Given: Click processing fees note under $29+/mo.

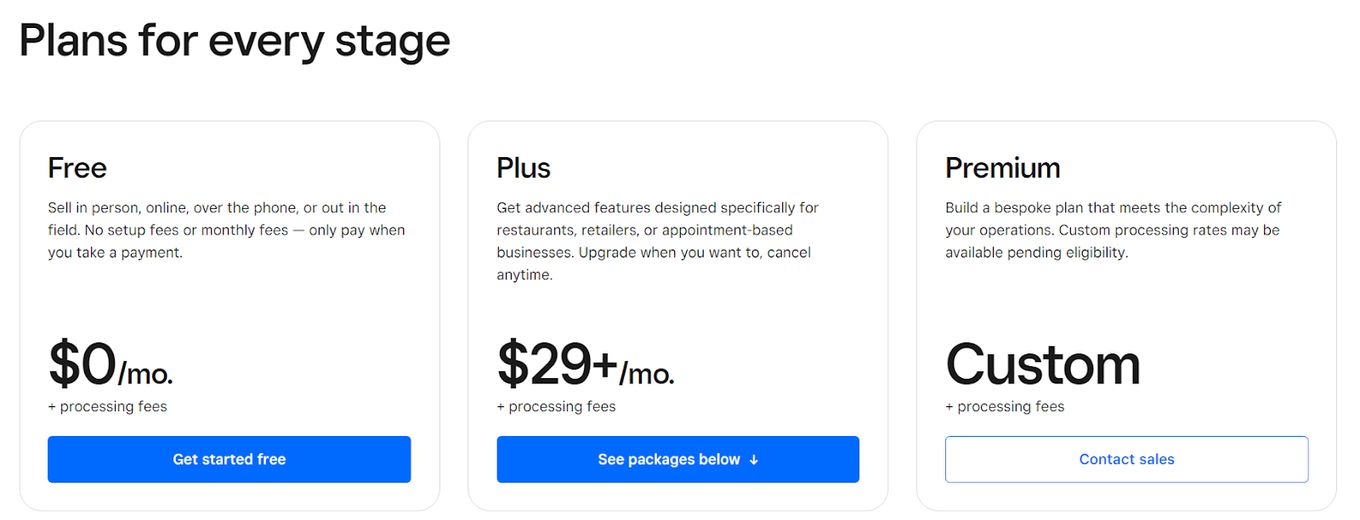Looking at the screenshot, I should pyautogui.click(x=556, y=407).
